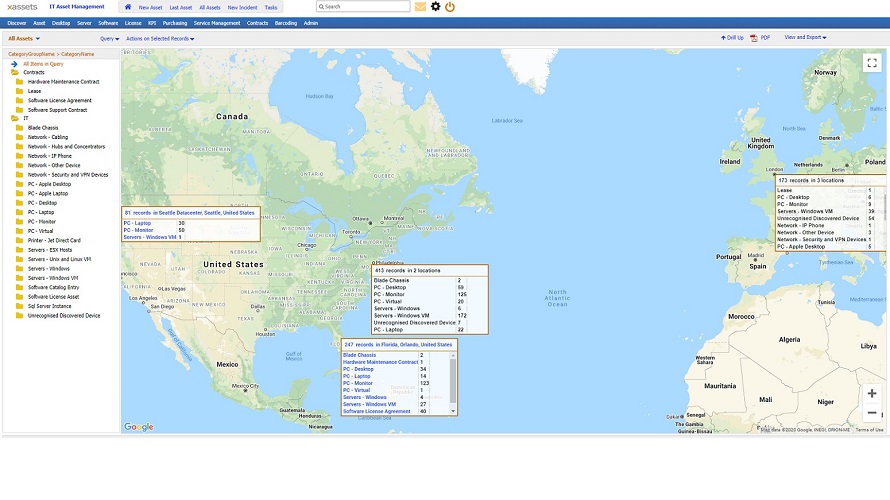Image resolution: width=890 pixels, height=500 pixels.
Task: Select Network - IP Phone in the tree
Action: [x=50, y=156]
